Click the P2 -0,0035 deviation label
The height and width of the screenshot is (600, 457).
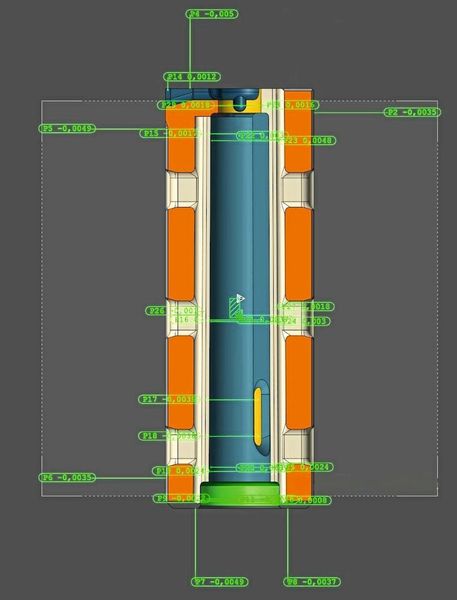[x=412, y=112]
